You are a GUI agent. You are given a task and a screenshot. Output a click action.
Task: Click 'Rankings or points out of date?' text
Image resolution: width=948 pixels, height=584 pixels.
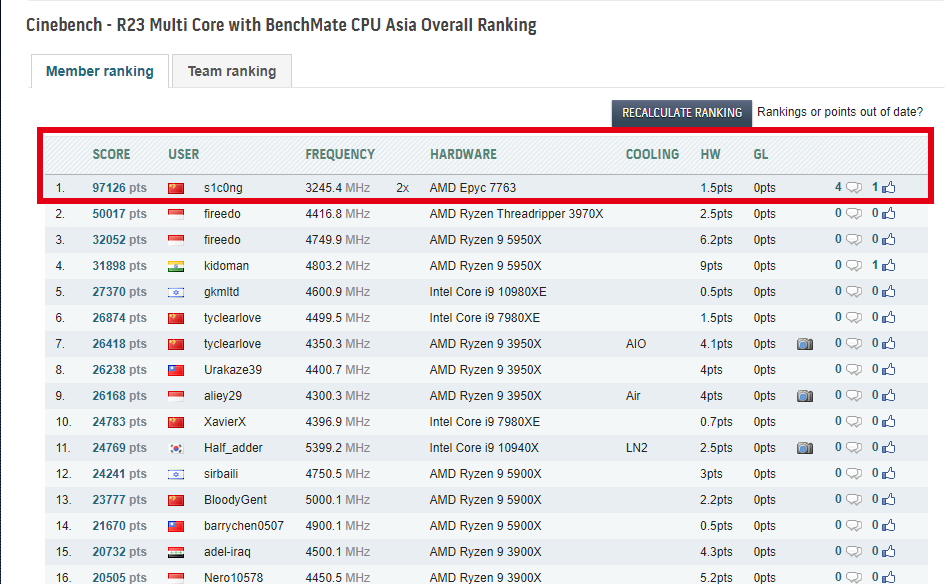840,112
